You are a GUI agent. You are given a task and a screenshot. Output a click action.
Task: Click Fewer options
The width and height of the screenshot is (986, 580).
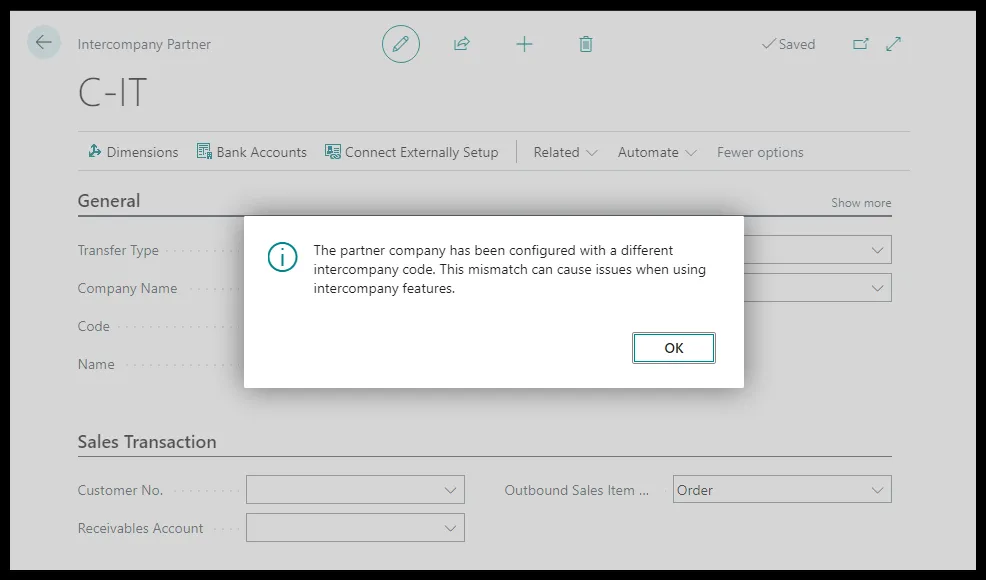coord(760,152)
